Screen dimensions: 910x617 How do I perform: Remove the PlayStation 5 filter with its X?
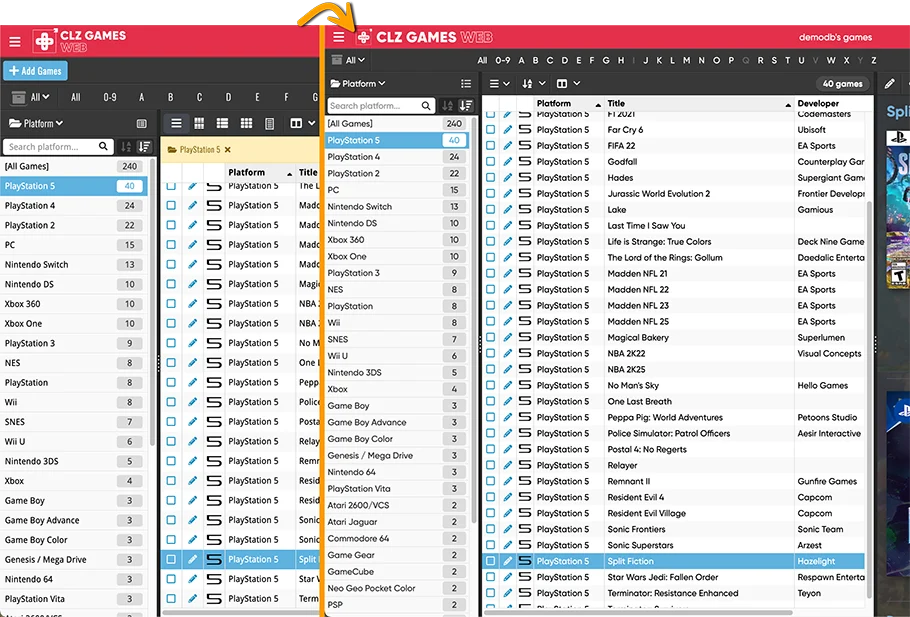[x=228, y=150]
